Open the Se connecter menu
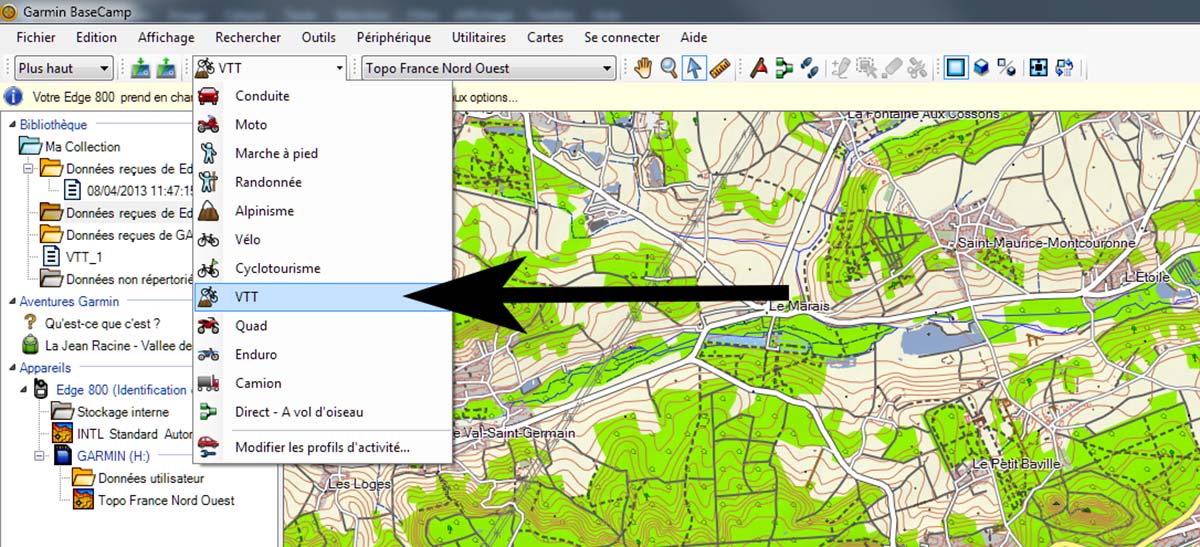 click(622, 37)
